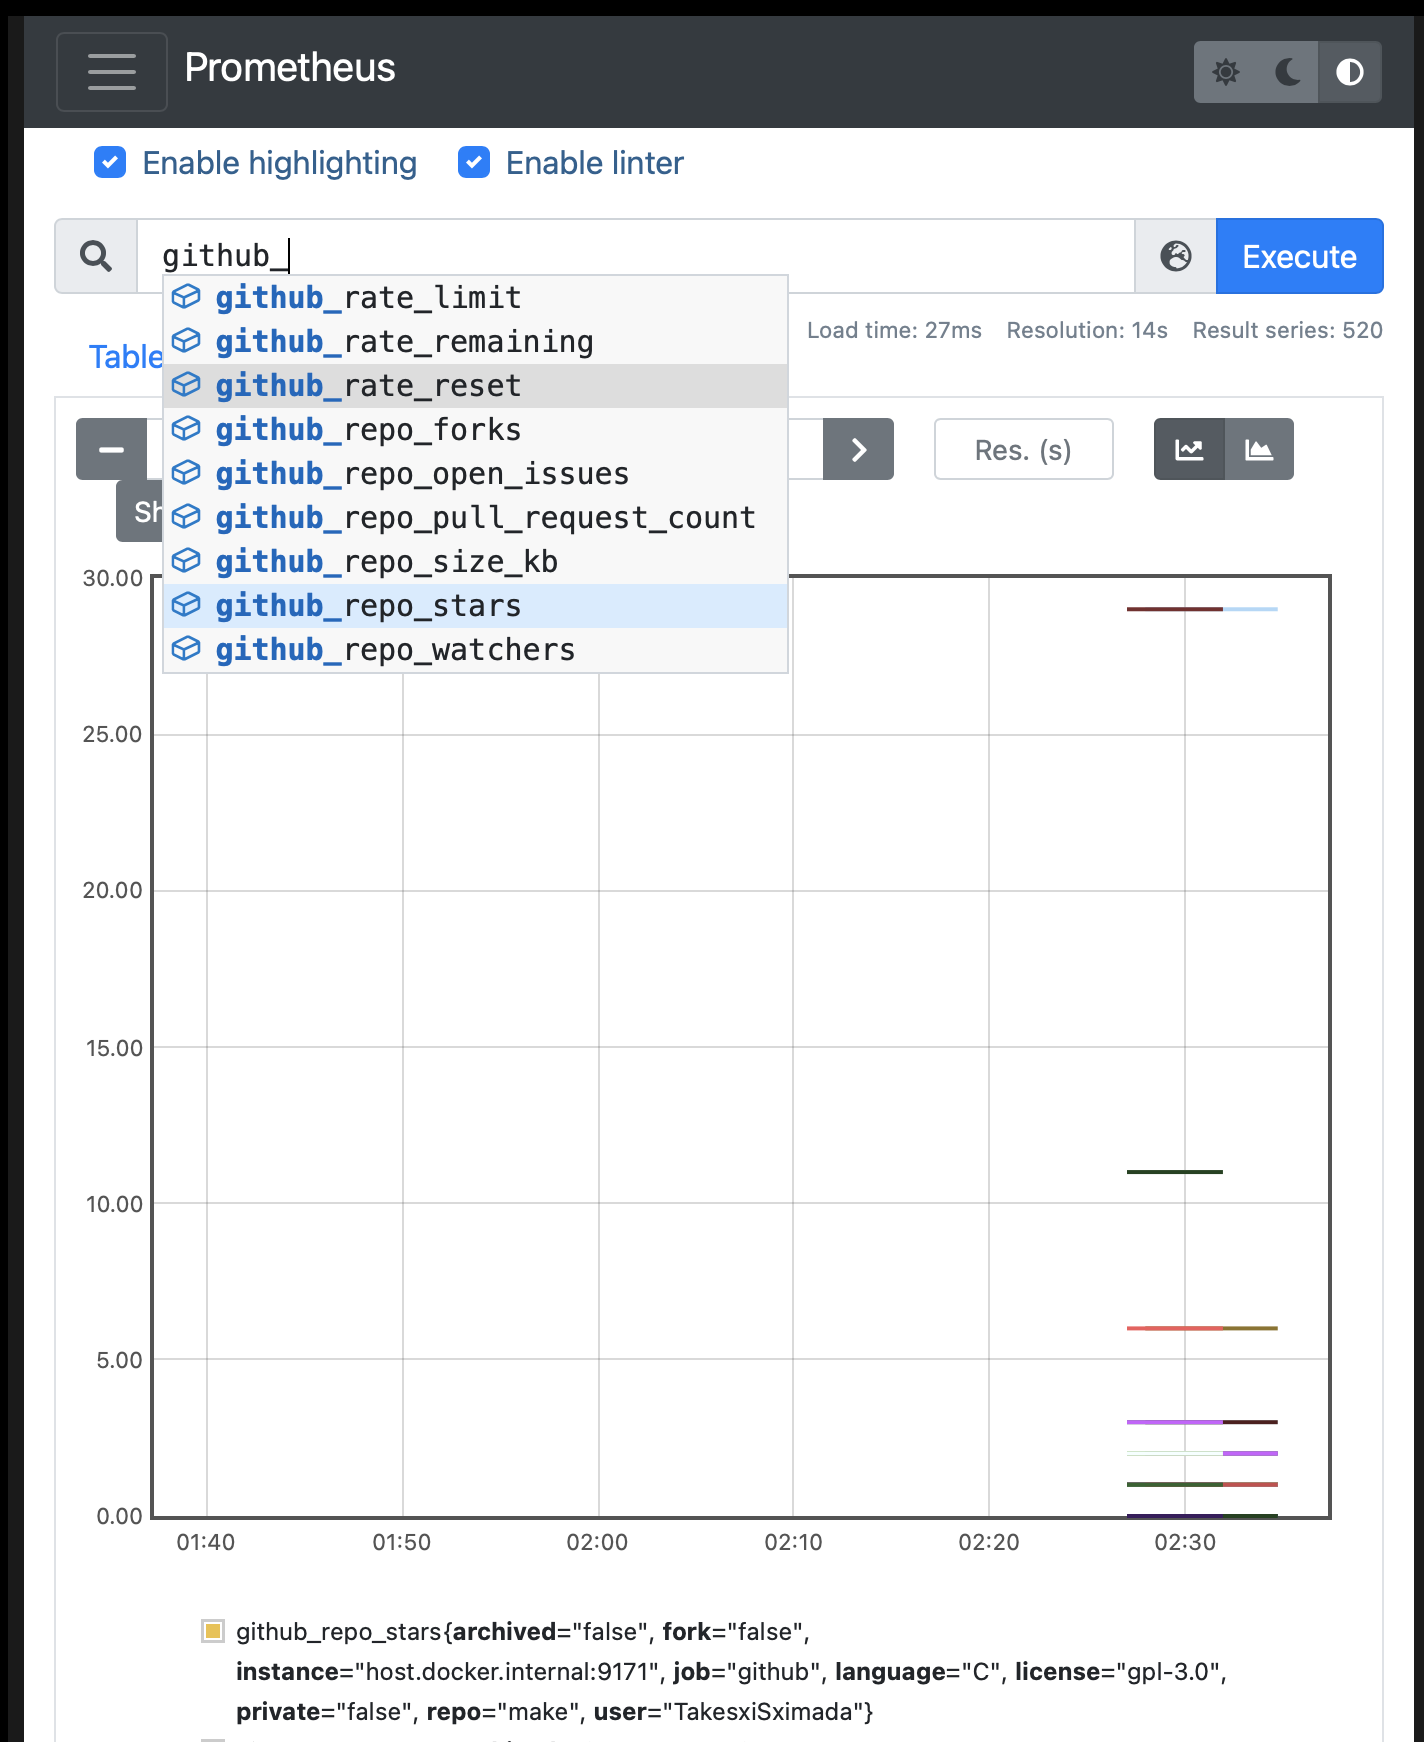Click metric icon beside github_rate_remaining
This screenshot has height=1742, width=1424.
coord(186,341)
